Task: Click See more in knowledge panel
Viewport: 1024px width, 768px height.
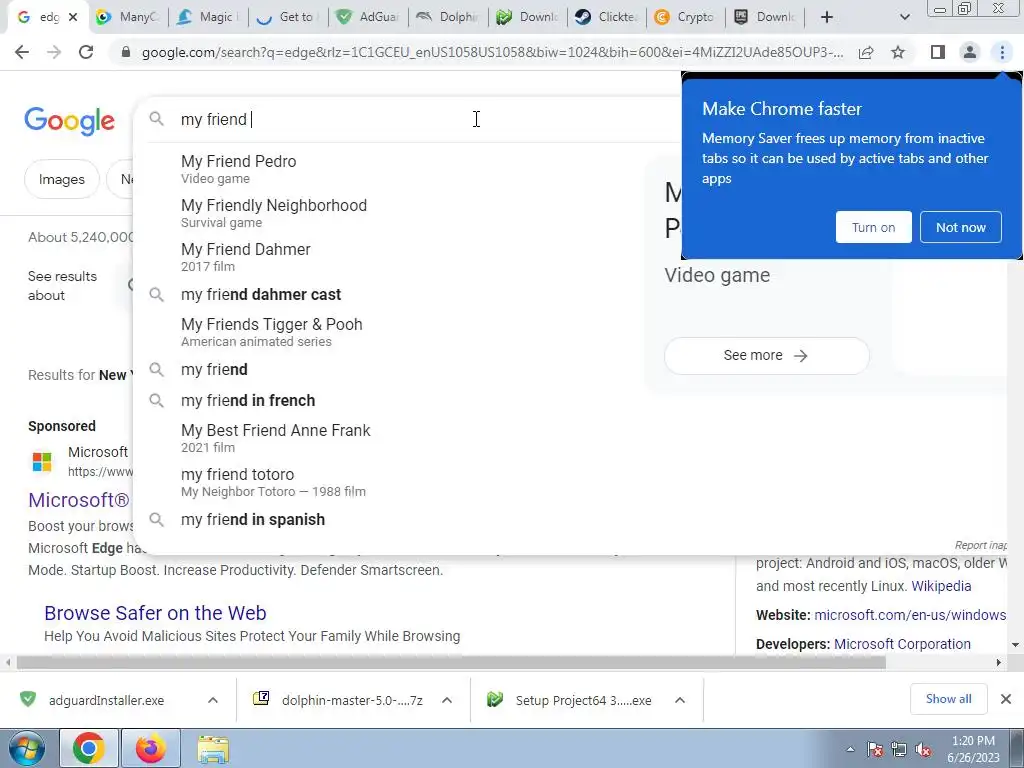Action: tap(766, 355)
